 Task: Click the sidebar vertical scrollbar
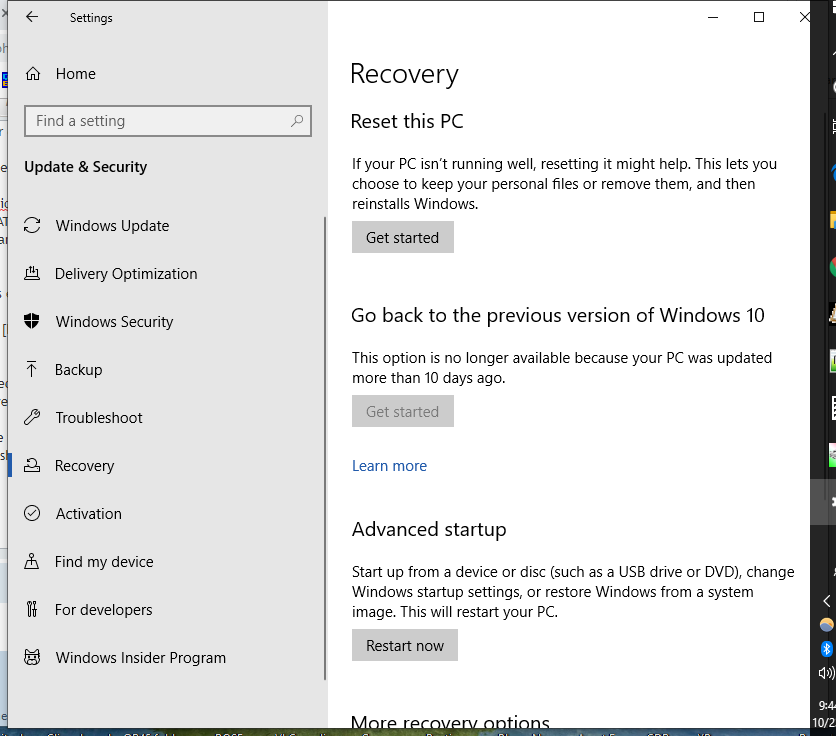(x=325, y=448)
